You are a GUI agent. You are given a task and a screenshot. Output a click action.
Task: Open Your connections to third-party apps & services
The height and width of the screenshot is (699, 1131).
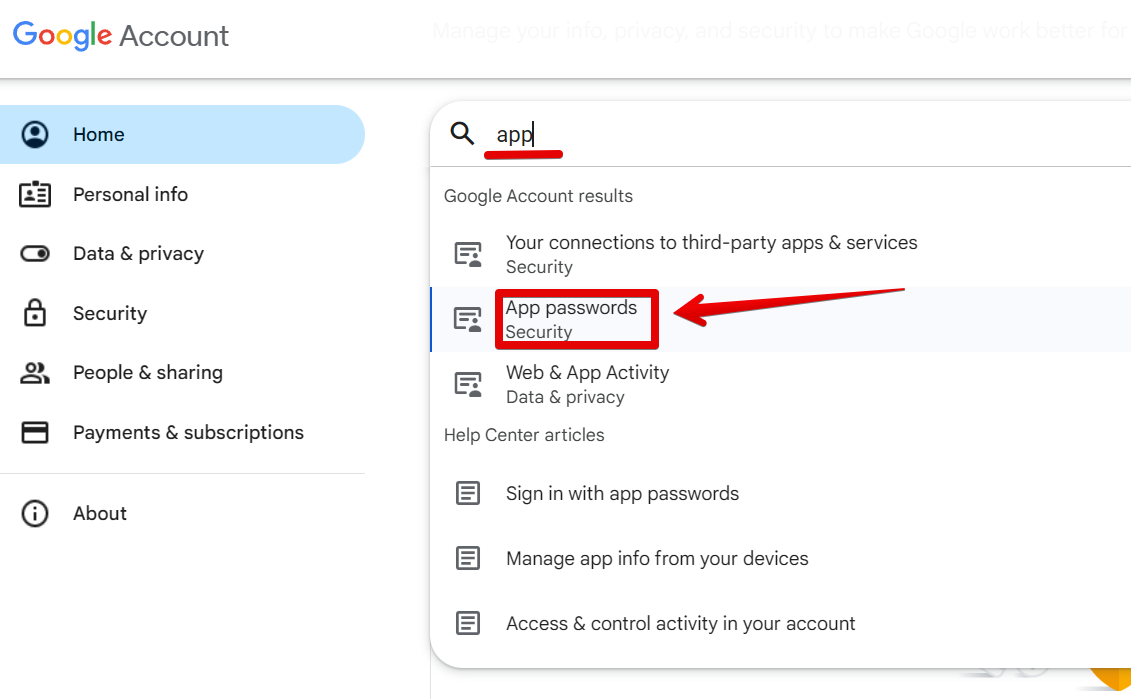coord(780,255)
